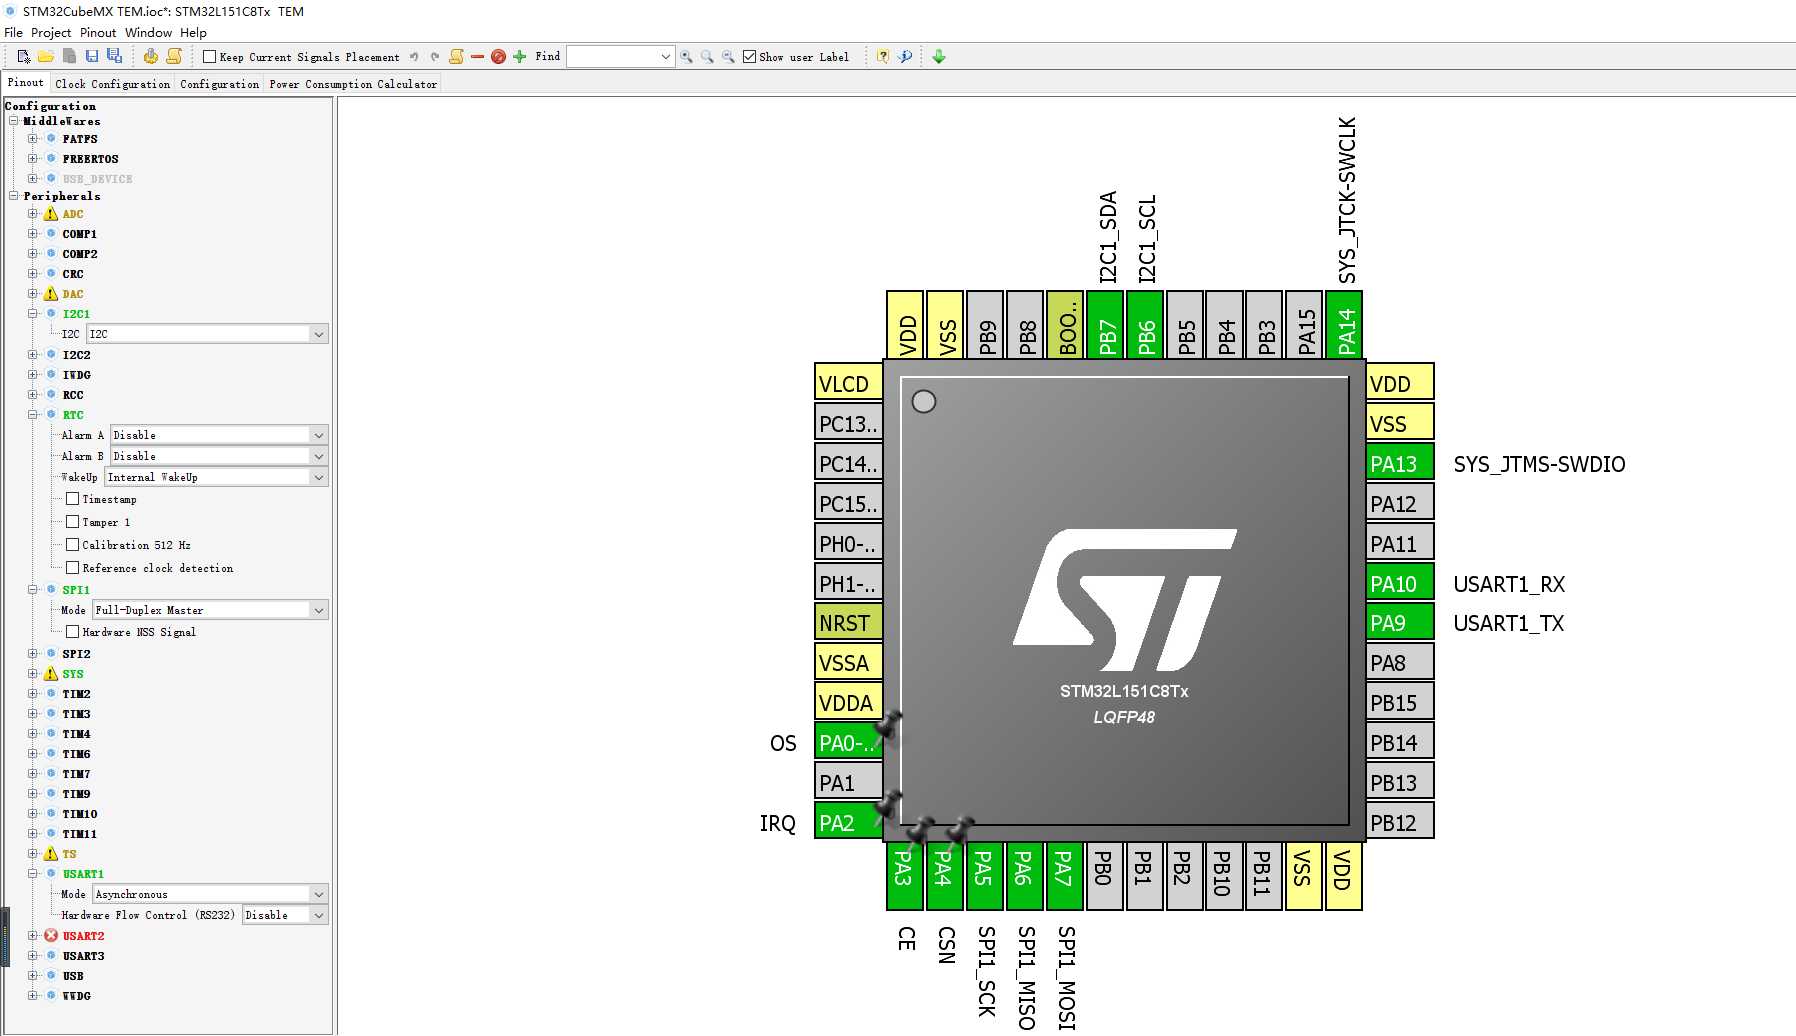Click the yellow VLCD power pin

point(848,384)
